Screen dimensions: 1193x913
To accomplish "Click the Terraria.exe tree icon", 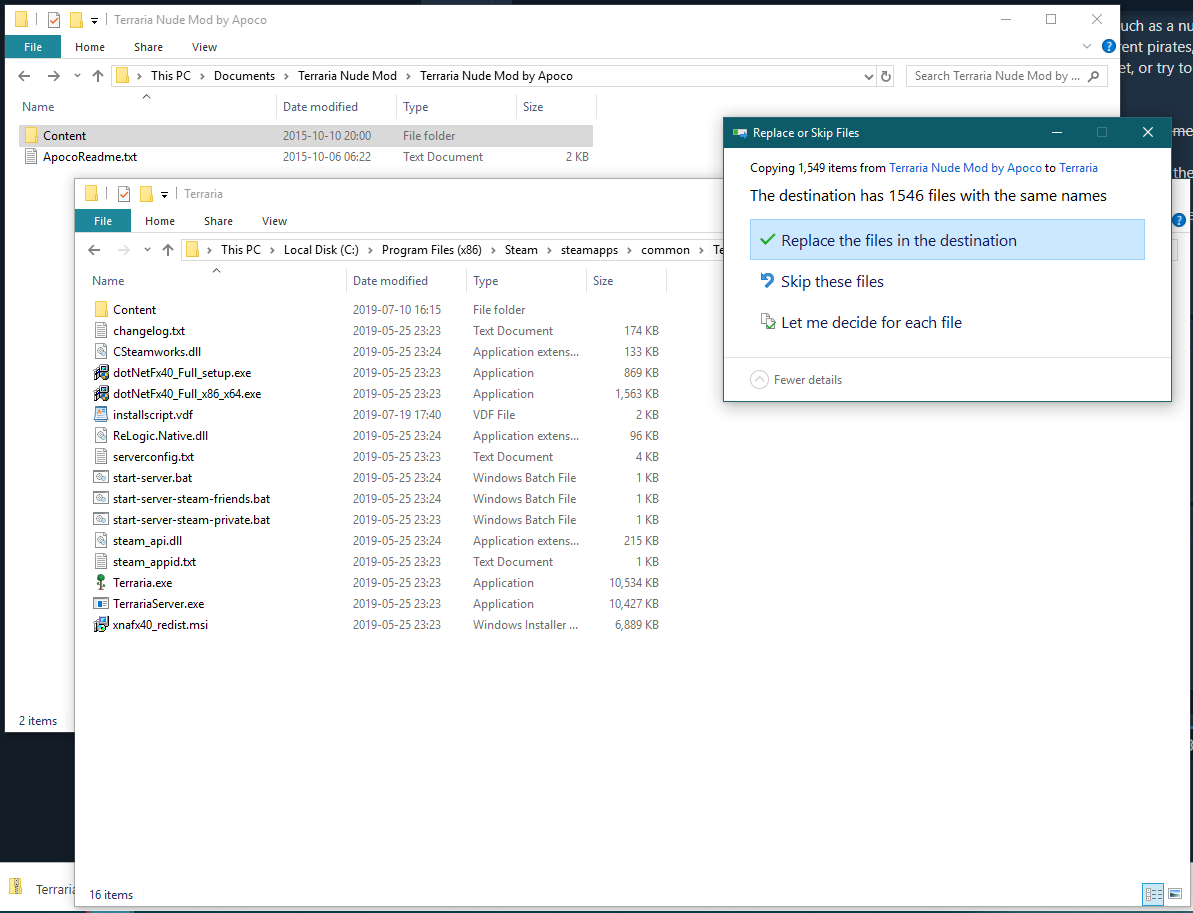I will point(100,583).
